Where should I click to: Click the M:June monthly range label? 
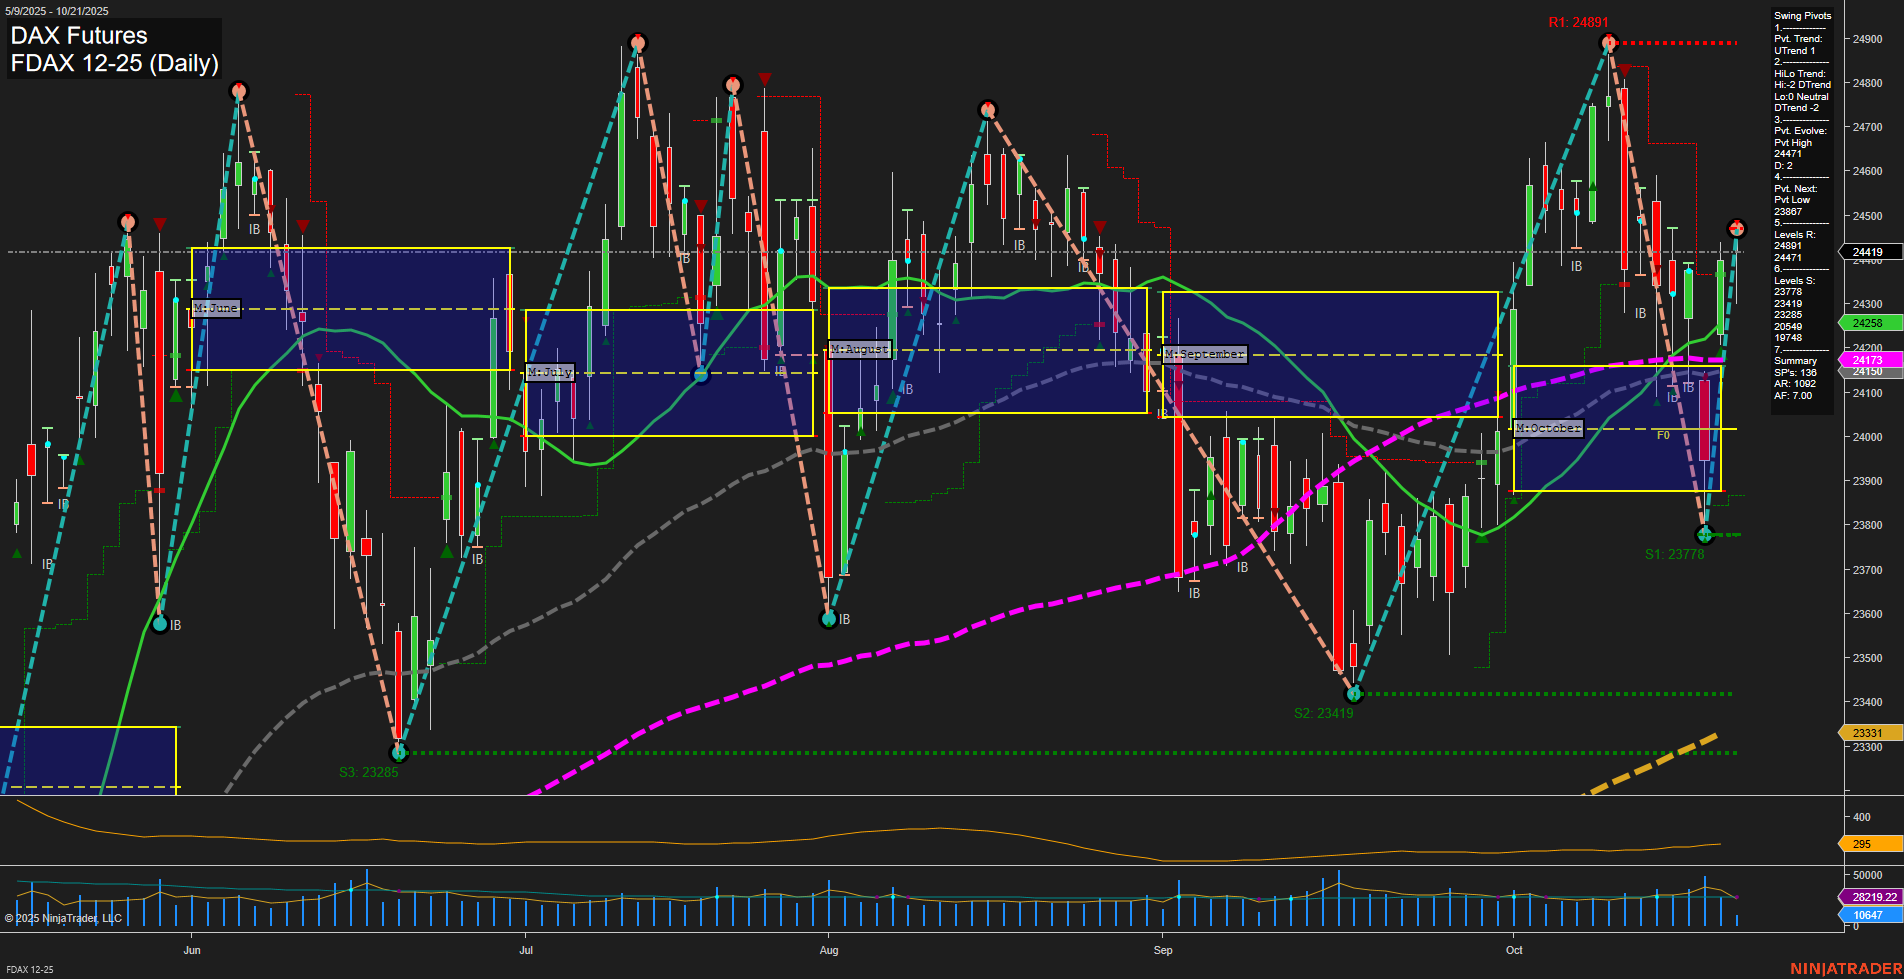214,308
